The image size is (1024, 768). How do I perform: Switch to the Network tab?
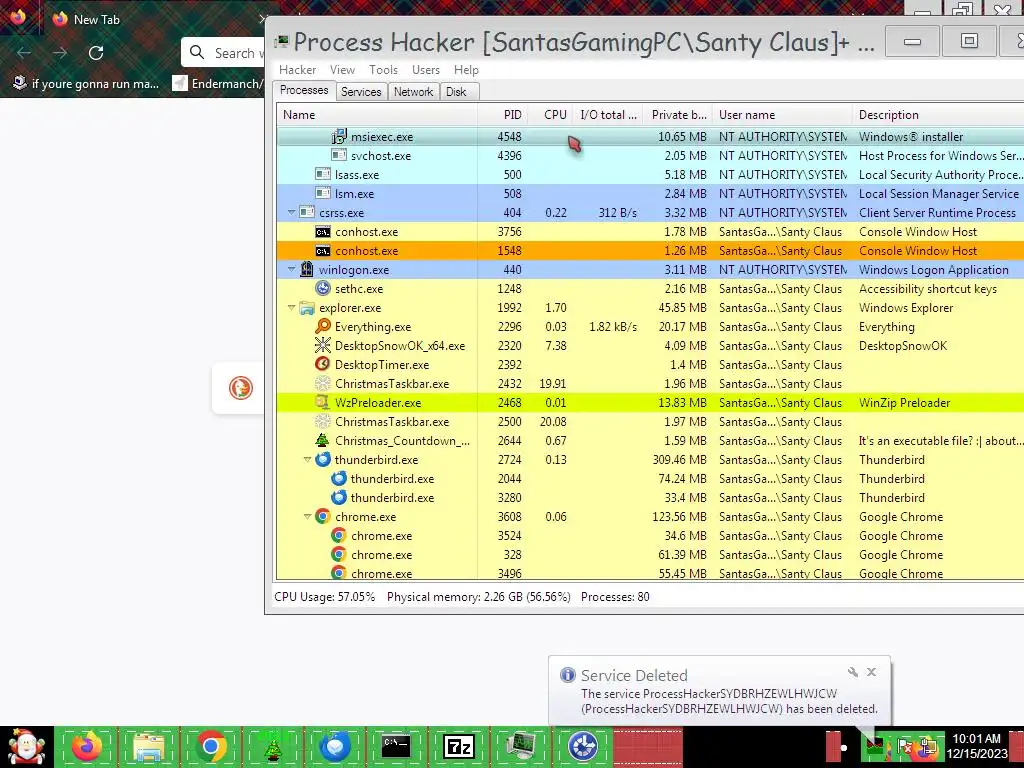(x=413, y=92)
